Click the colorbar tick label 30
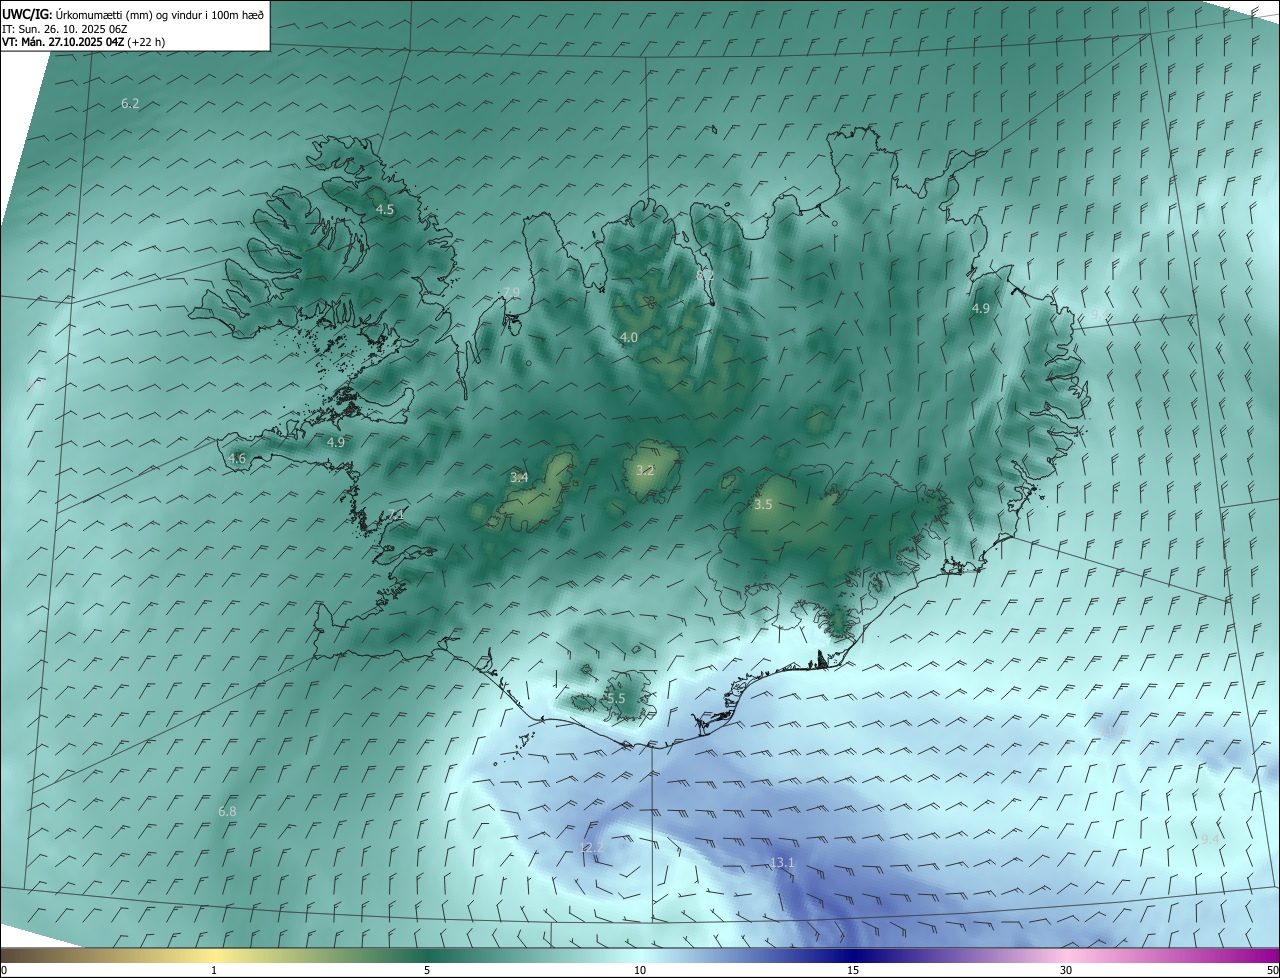 click(1066, 971)
